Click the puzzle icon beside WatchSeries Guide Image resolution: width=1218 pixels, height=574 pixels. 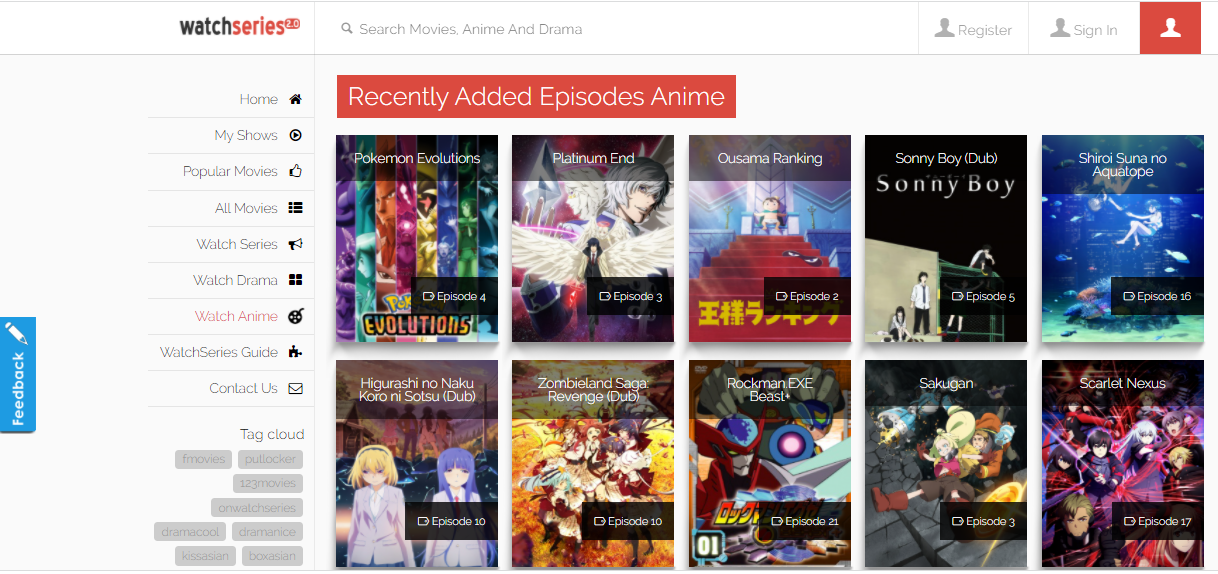295,352
